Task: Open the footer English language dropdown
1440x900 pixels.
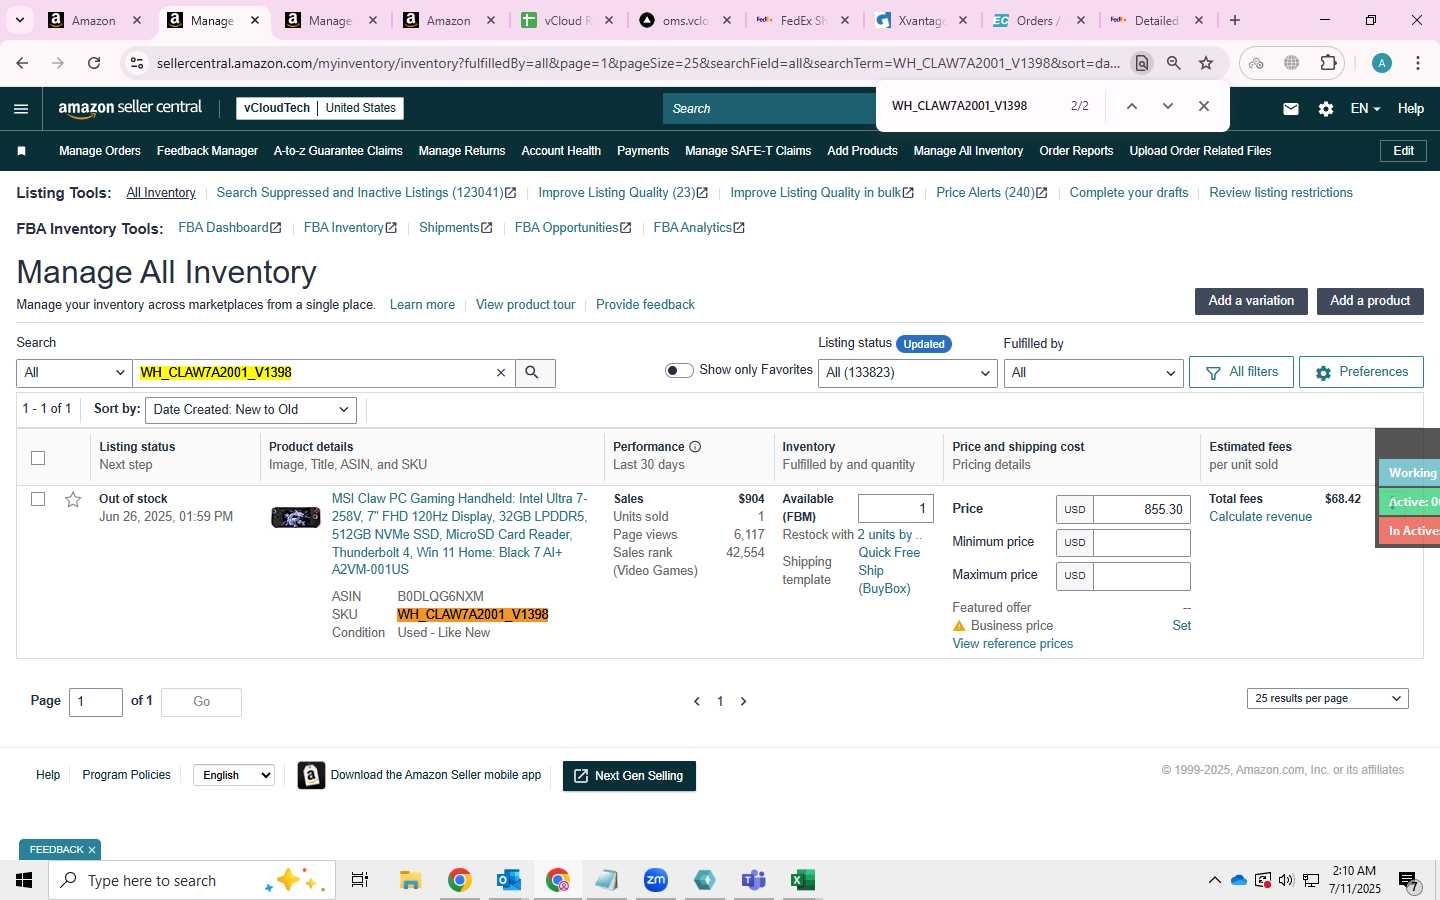Action: pos(234,775)
